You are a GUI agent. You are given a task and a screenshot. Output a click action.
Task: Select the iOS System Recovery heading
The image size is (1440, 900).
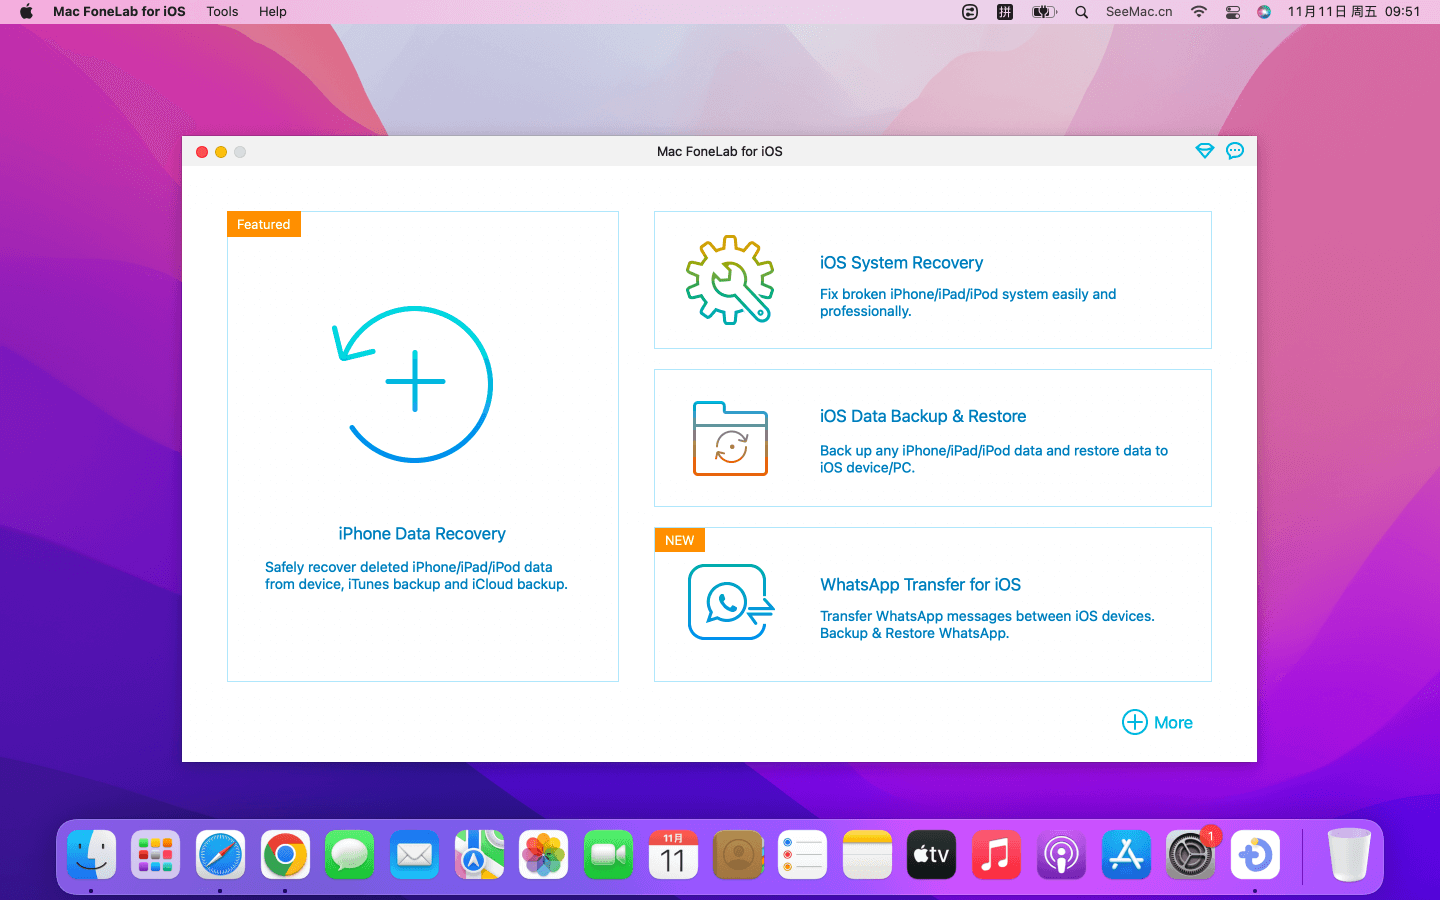click(901, 263)
